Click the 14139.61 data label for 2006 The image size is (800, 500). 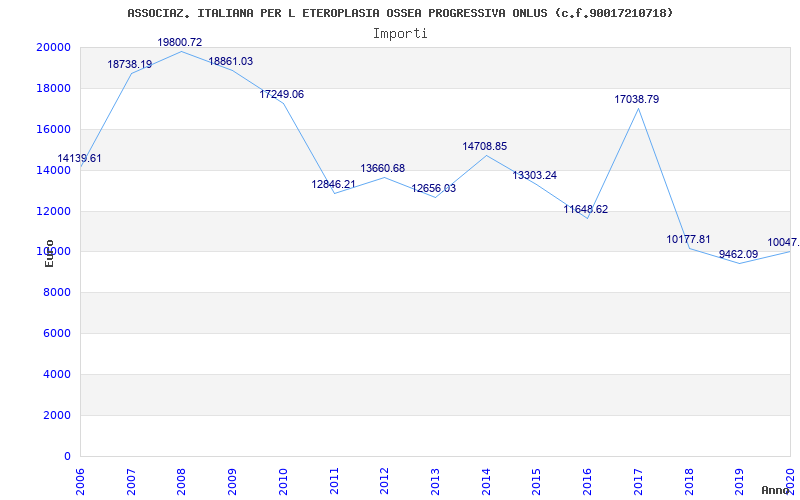tap(79, 159)
